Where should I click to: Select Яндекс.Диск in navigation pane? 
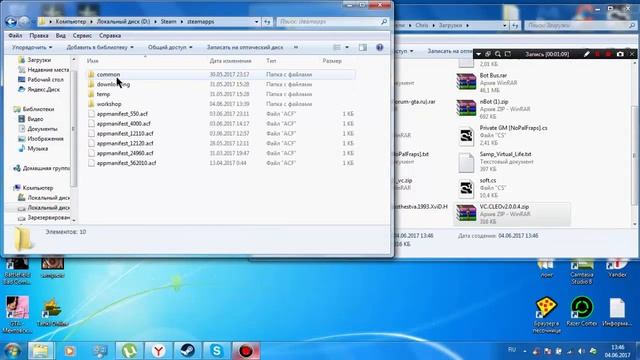39,89
